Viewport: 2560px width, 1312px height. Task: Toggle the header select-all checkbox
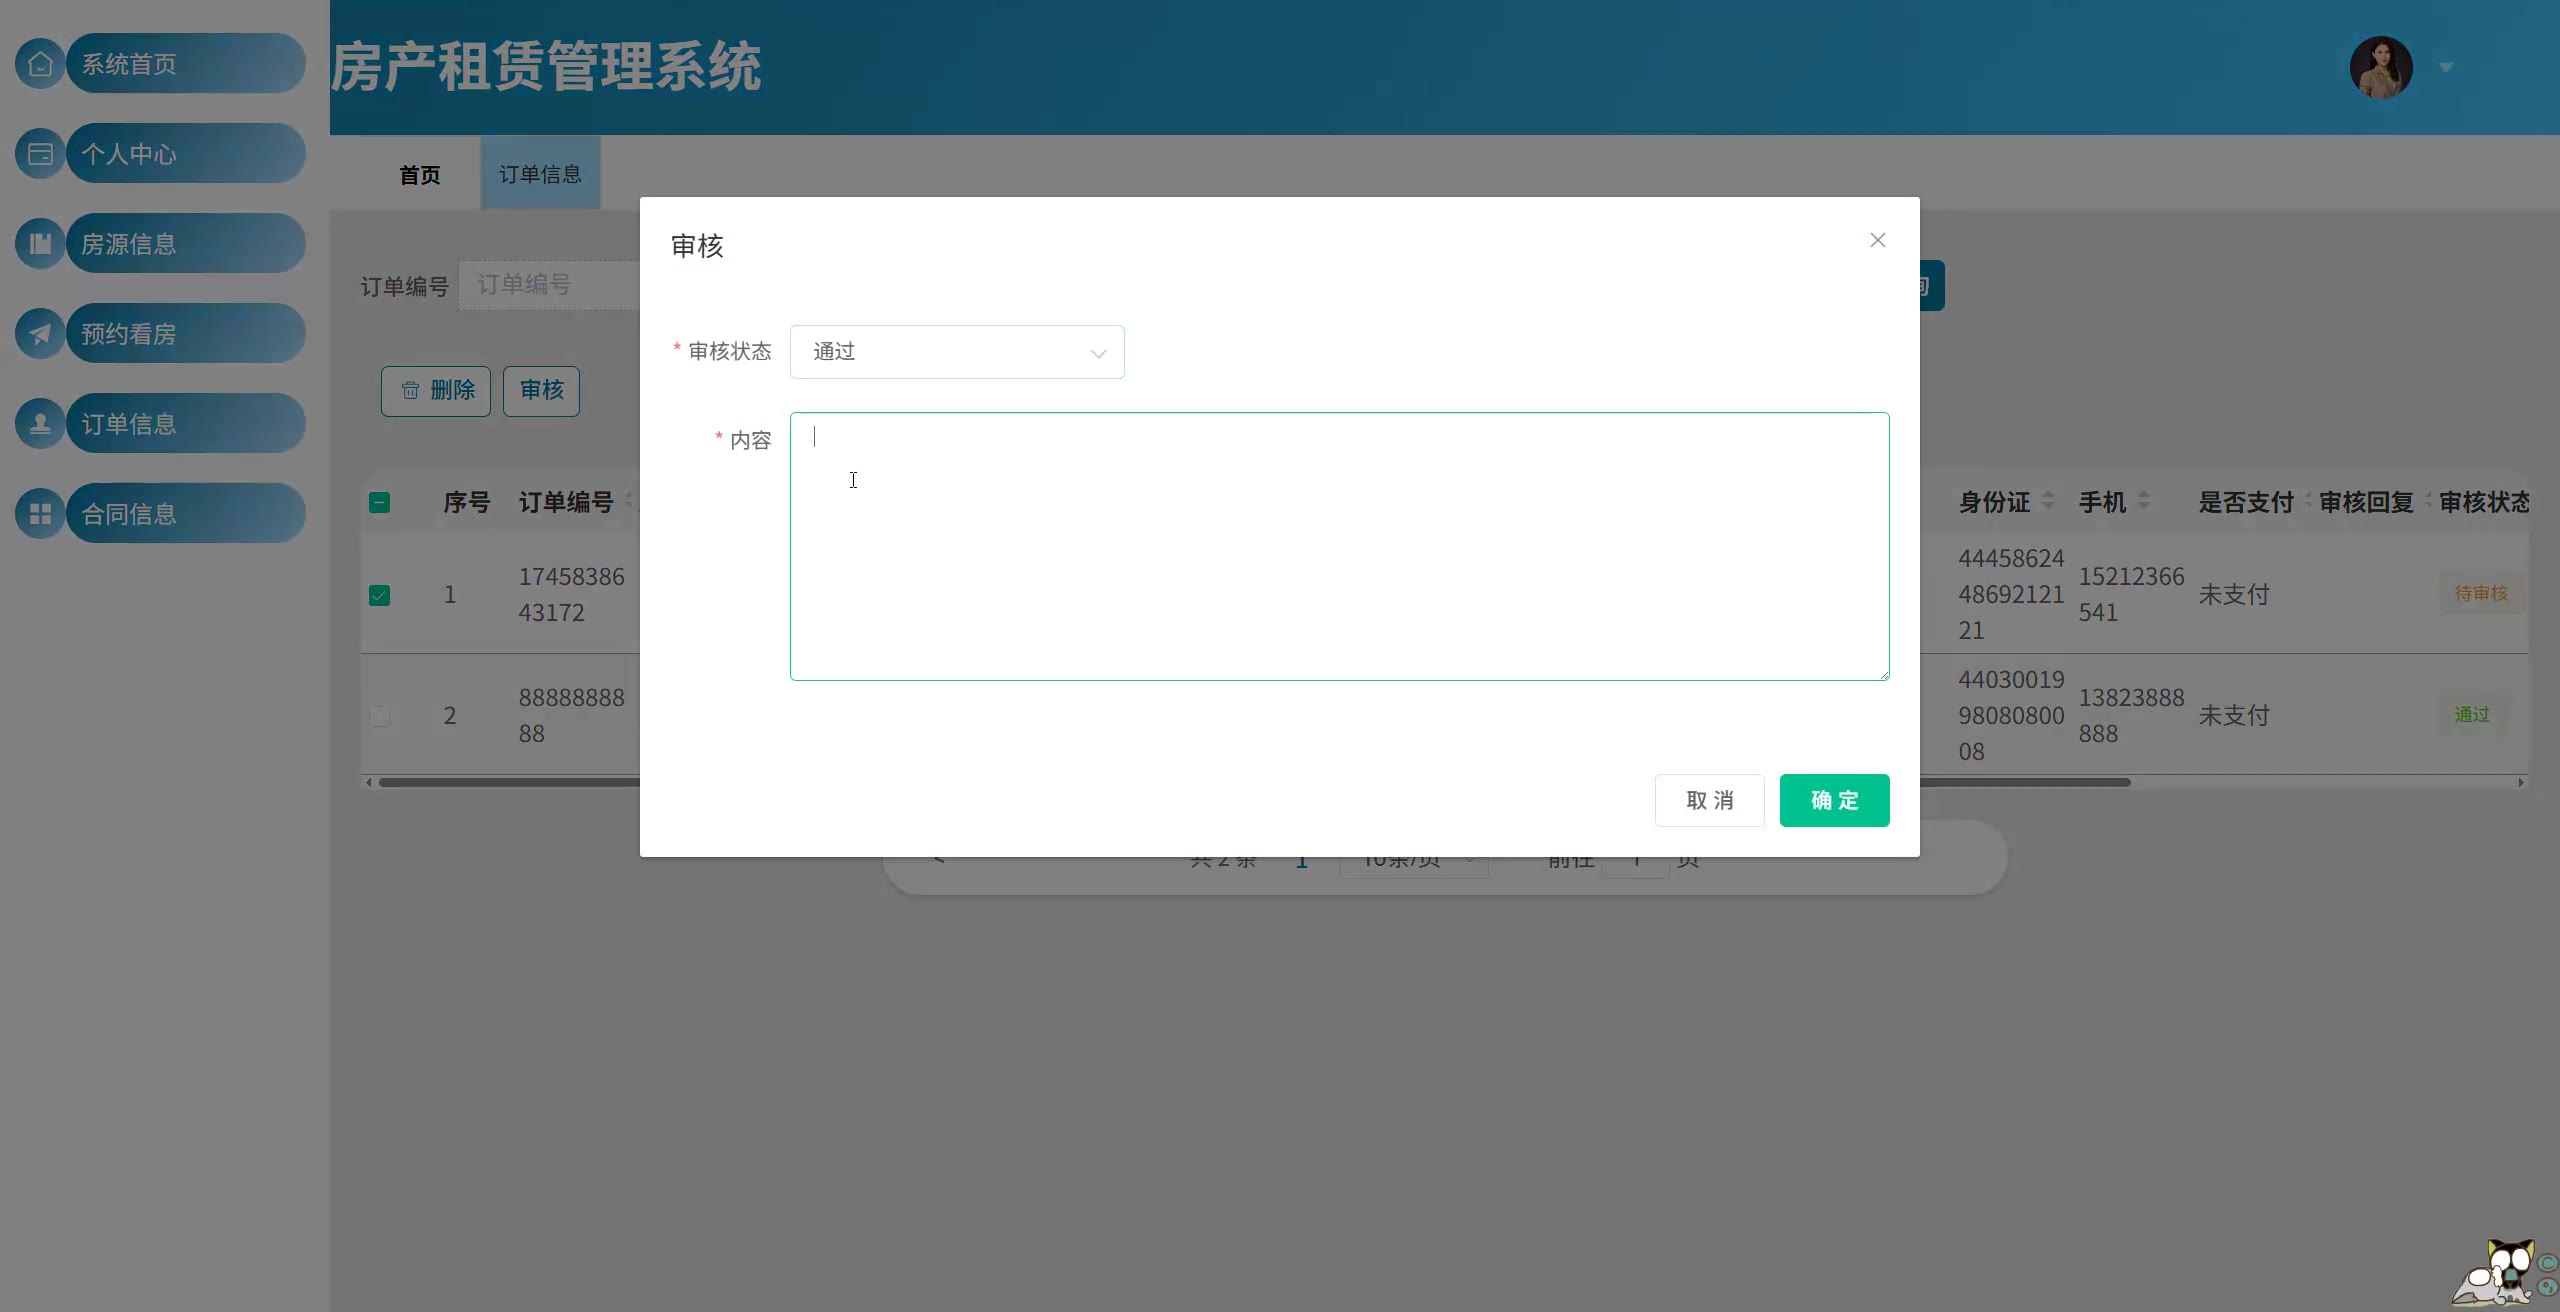point(379,503)
